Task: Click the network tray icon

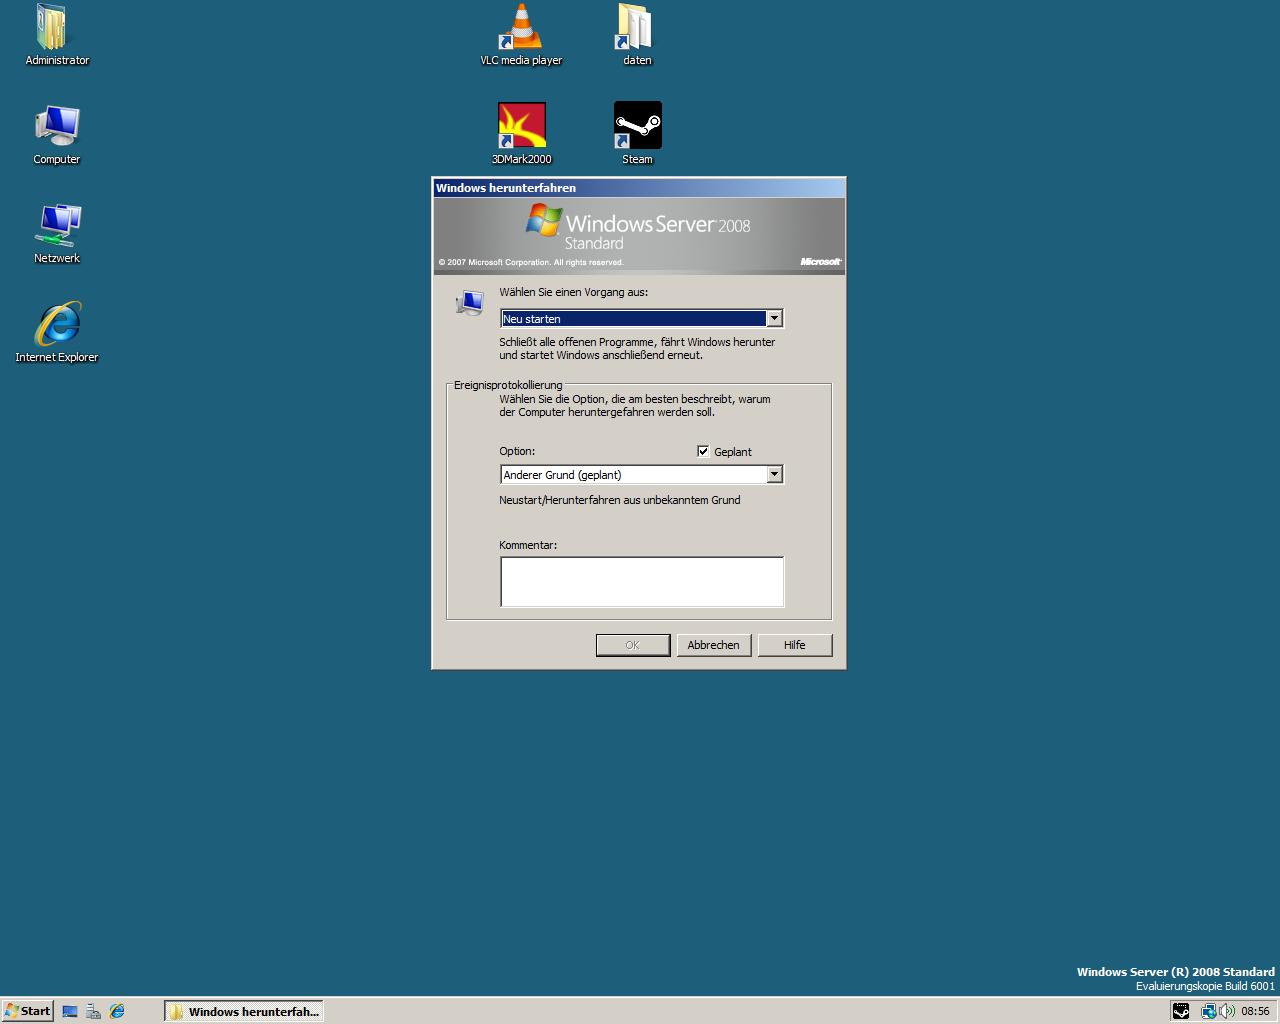Action: click(x=1208, y=1011)
